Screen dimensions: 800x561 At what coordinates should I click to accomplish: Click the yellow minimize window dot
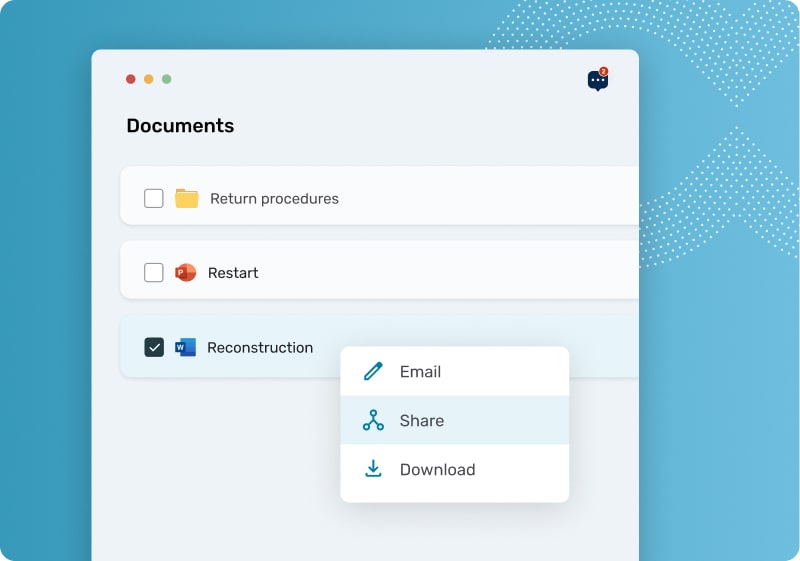[x=148, y=79]
